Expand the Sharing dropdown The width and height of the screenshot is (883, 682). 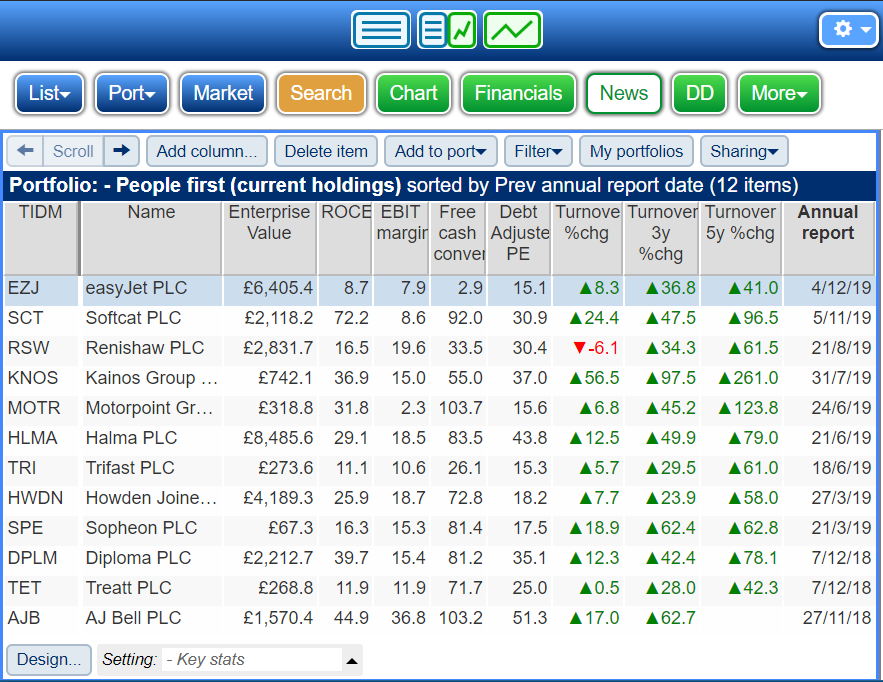coord(743,151)
